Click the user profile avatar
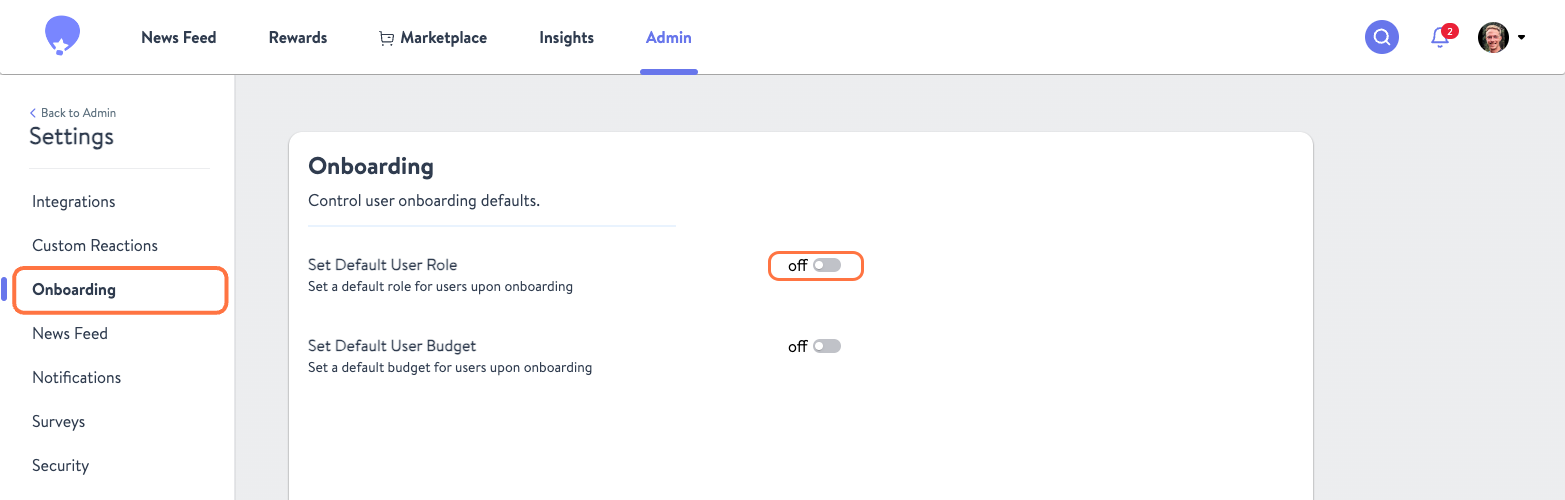The width and height of the screenshot is (1565, 500). click(x=1493, y=38)
